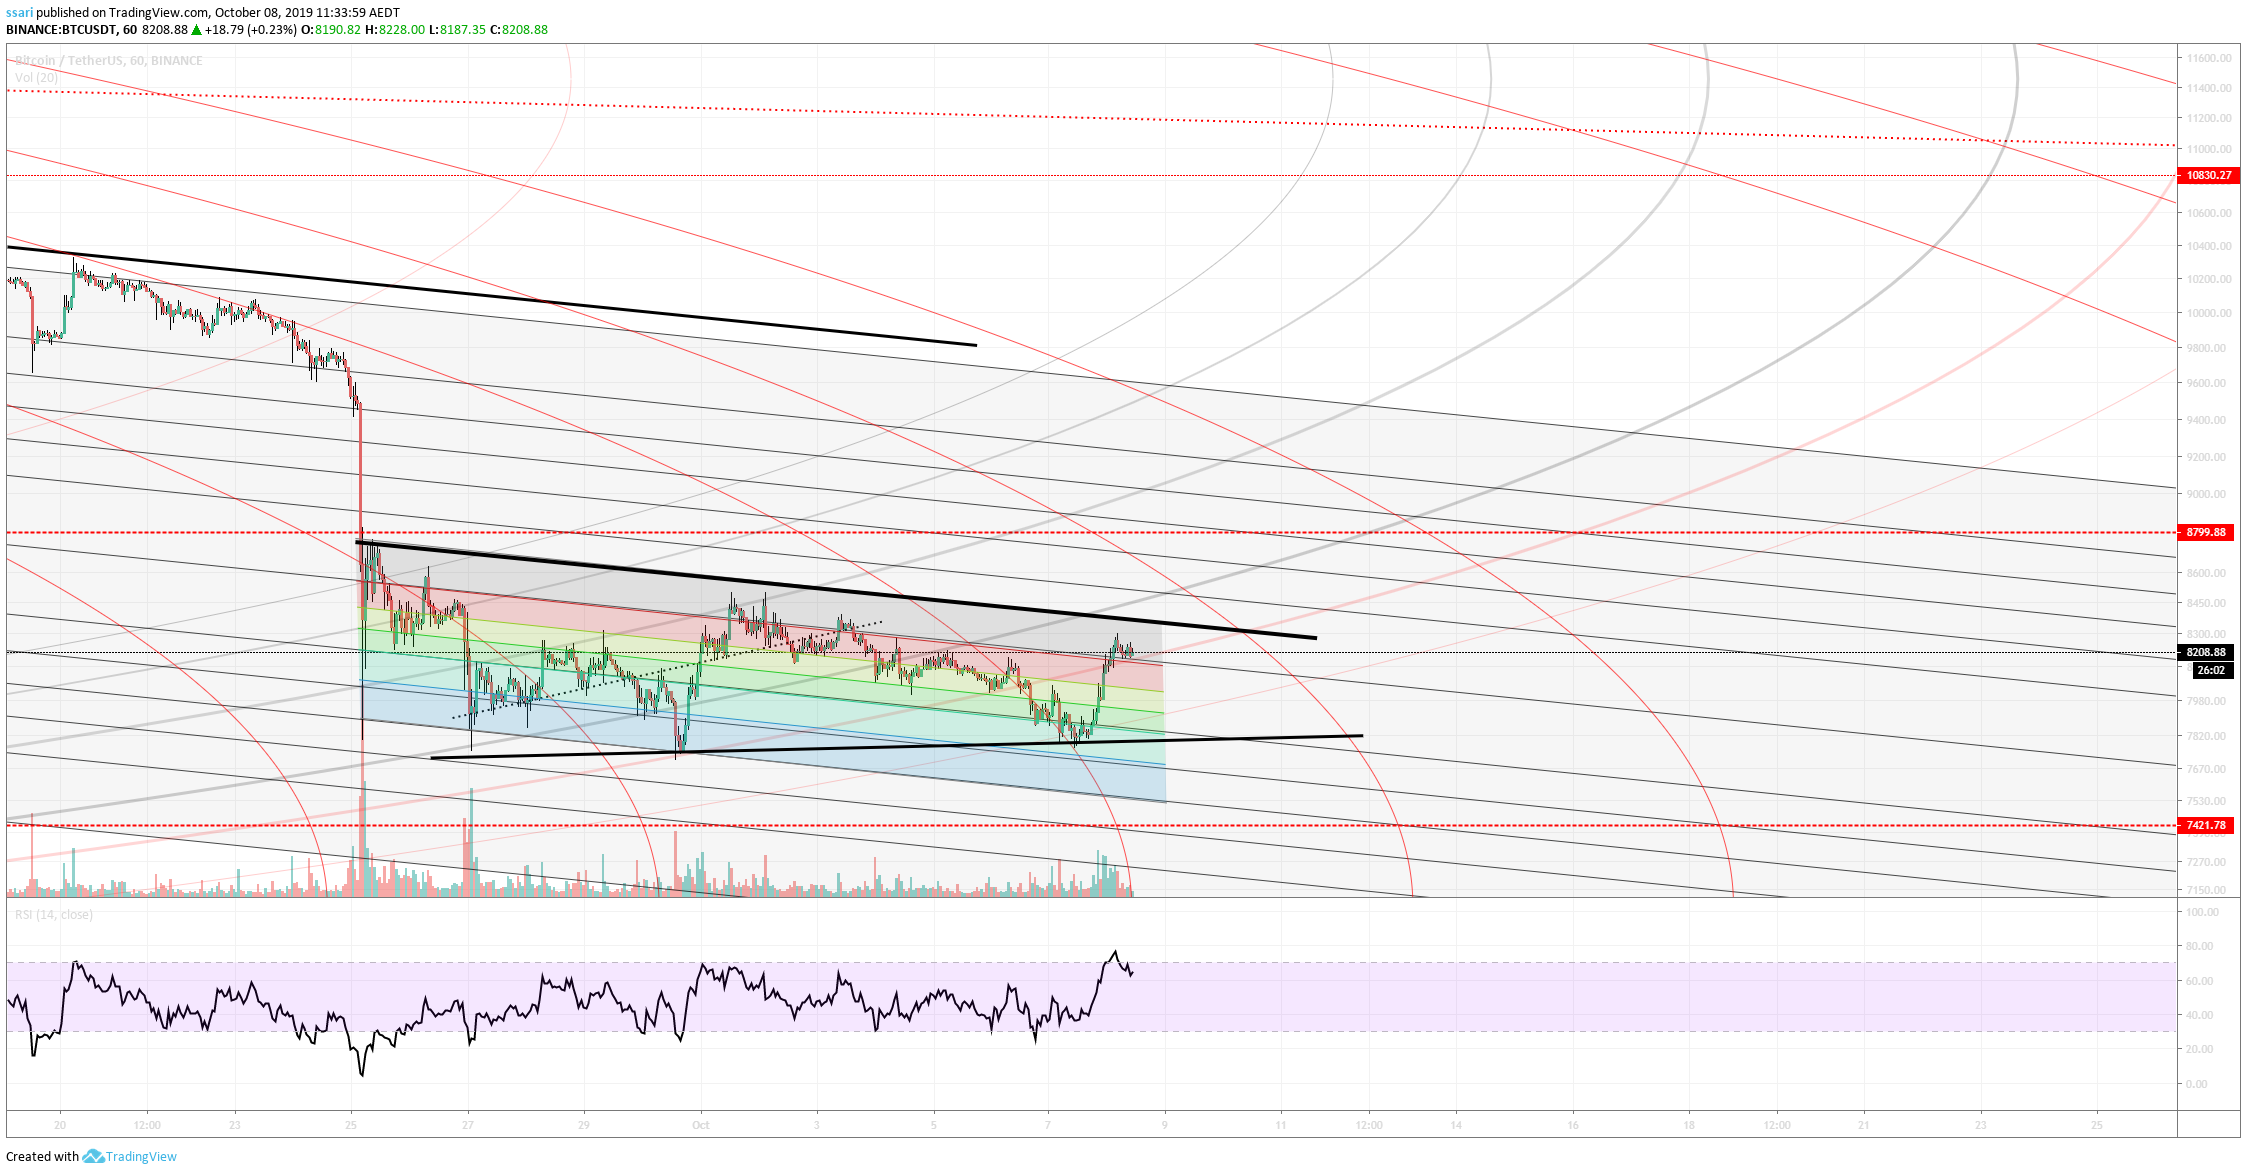Click the red 8799.88 price label
Screen dimensions: 2247x1174
pos(2206,532)
